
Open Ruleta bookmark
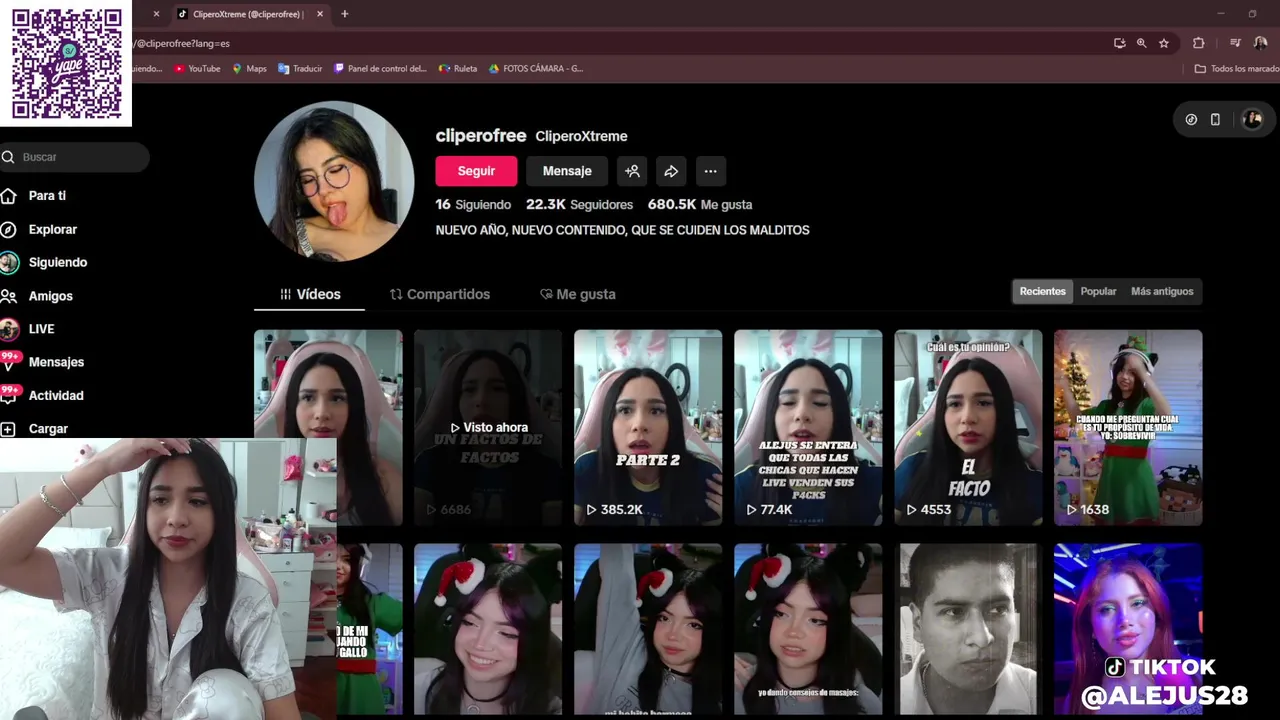pos(458,69)
